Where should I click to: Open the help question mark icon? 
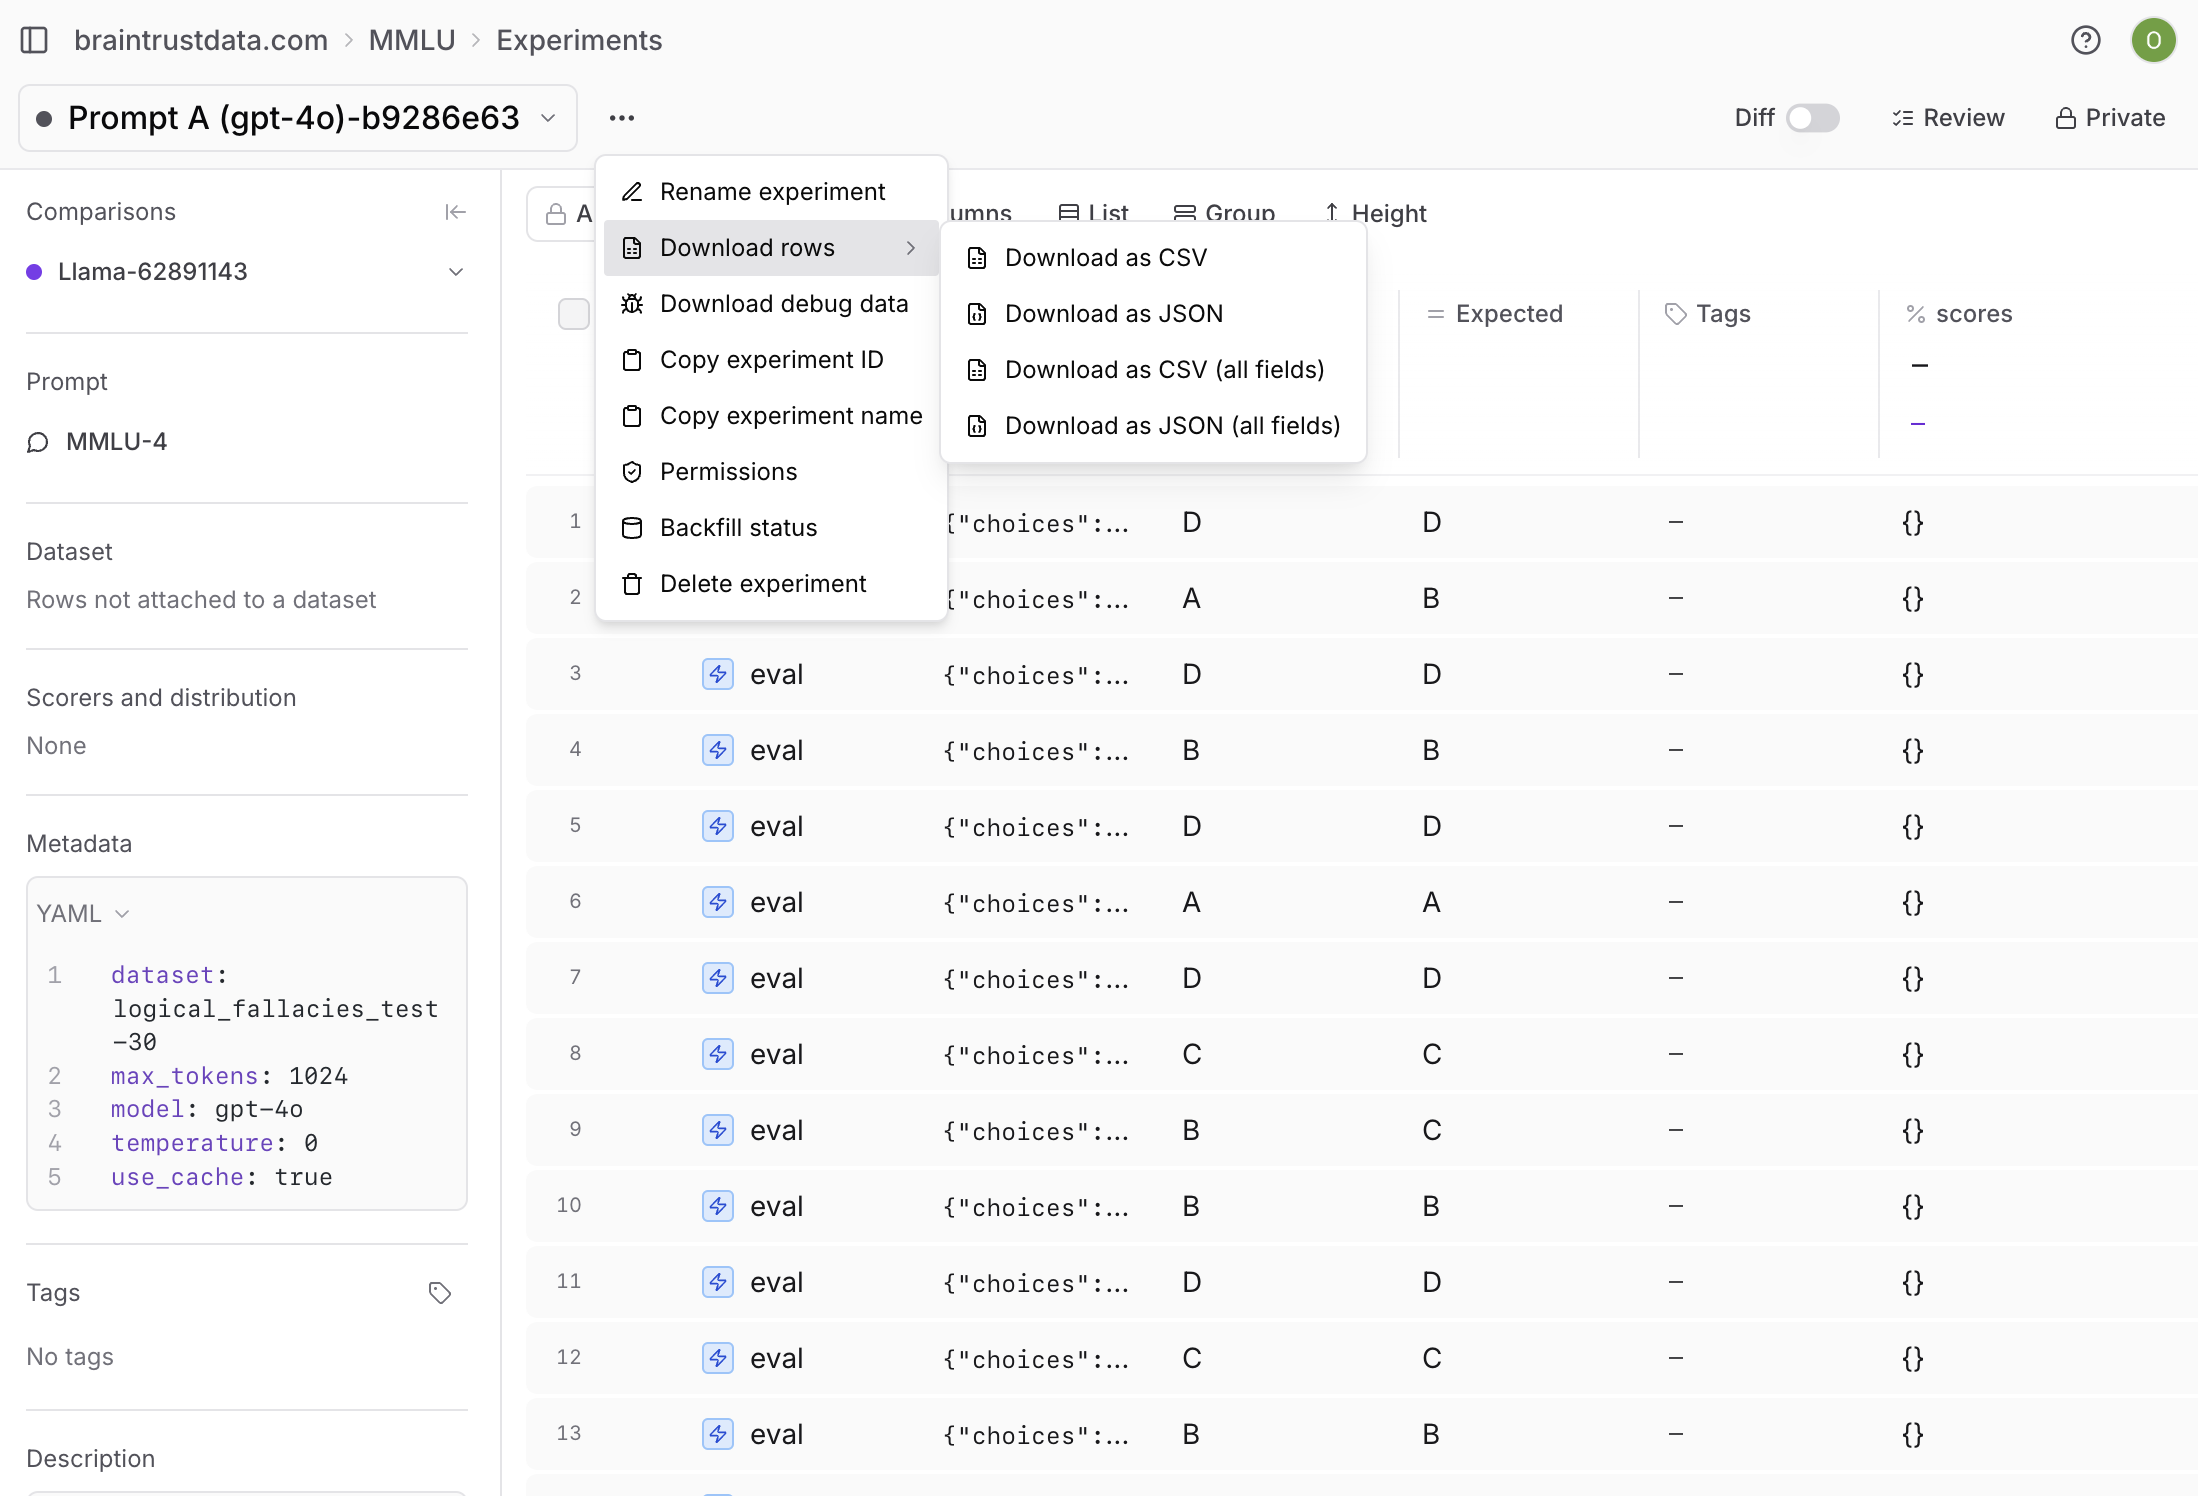coord(2085,40)
